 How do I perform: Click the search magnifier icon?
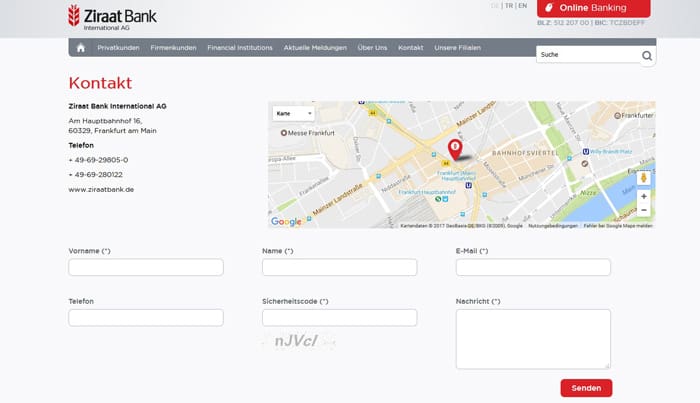(647, 56)
